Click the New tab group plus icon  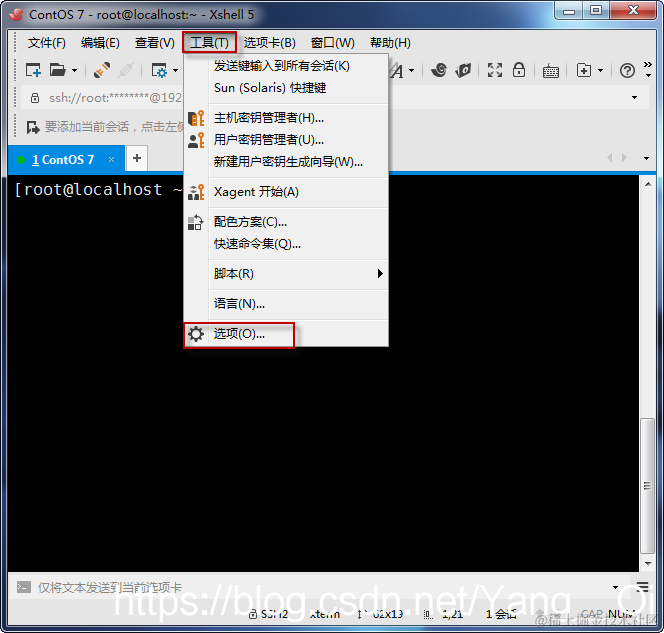[x=584, y=70]
